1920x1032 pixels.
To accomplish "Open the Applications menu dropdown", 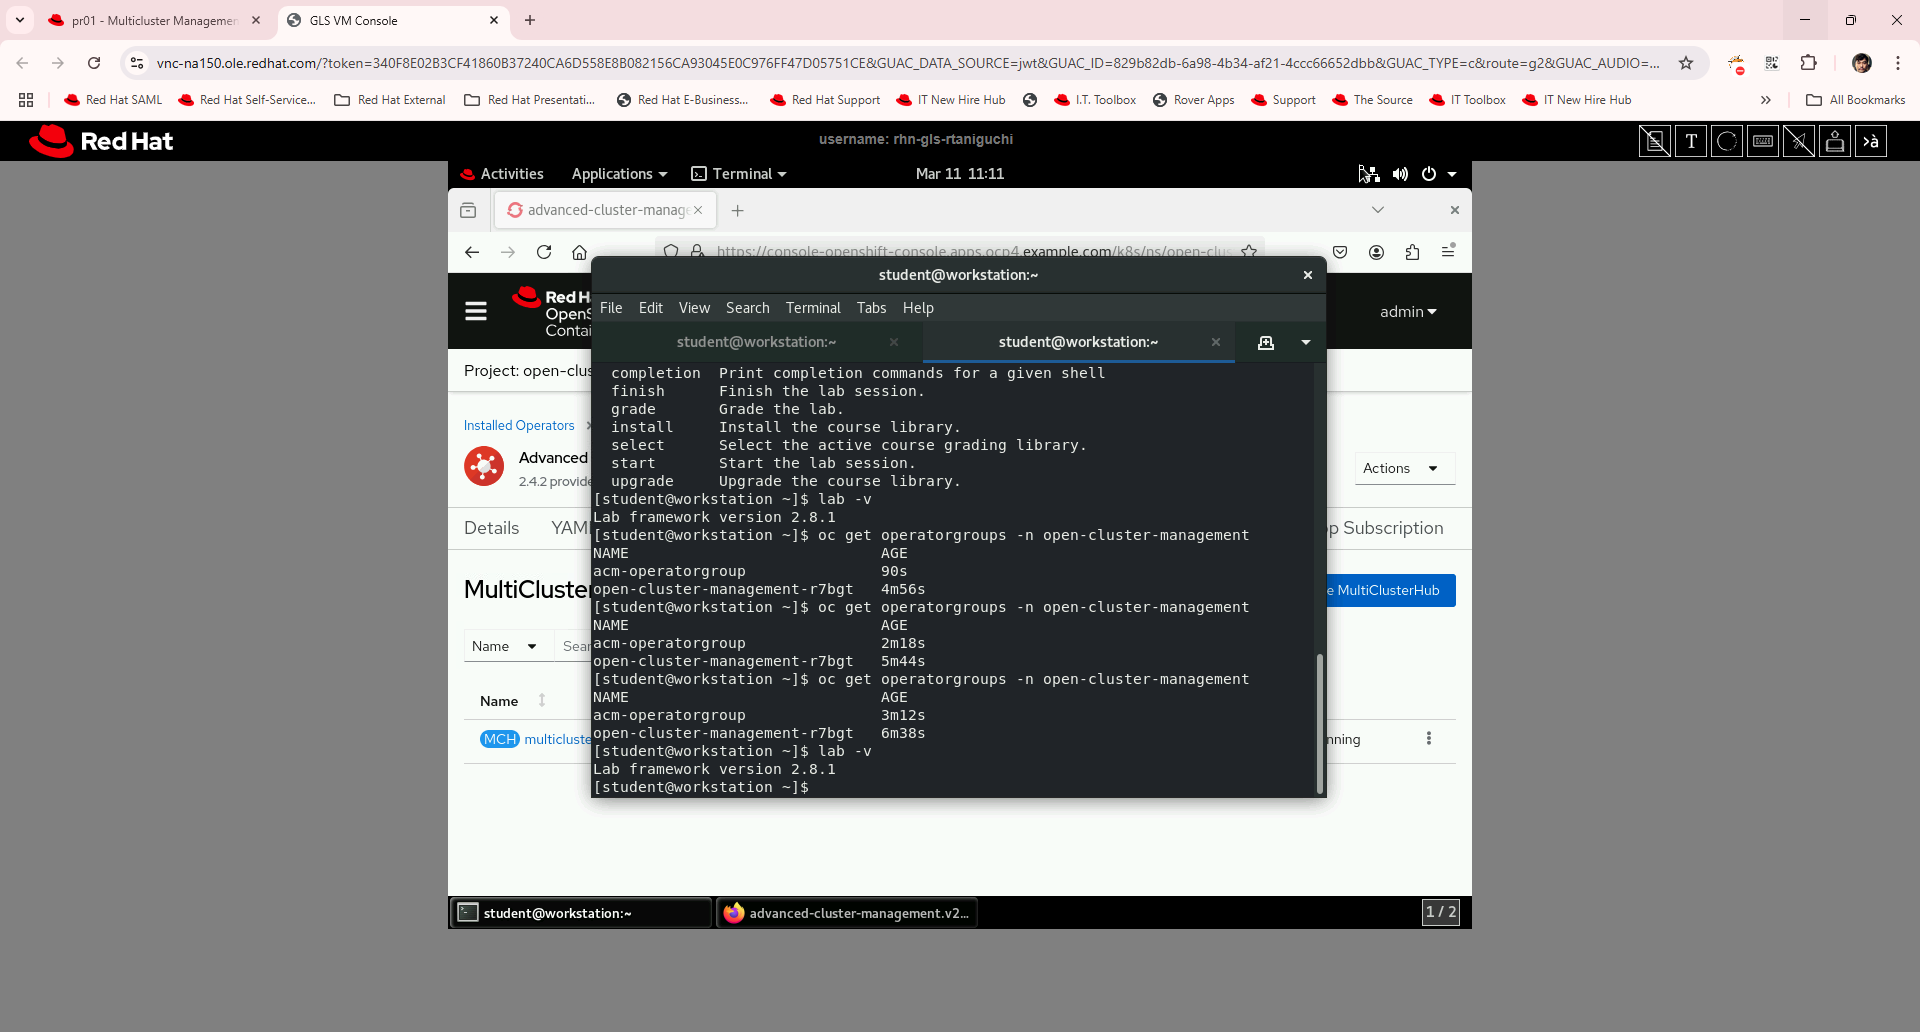I will click(x=619, y=174).
